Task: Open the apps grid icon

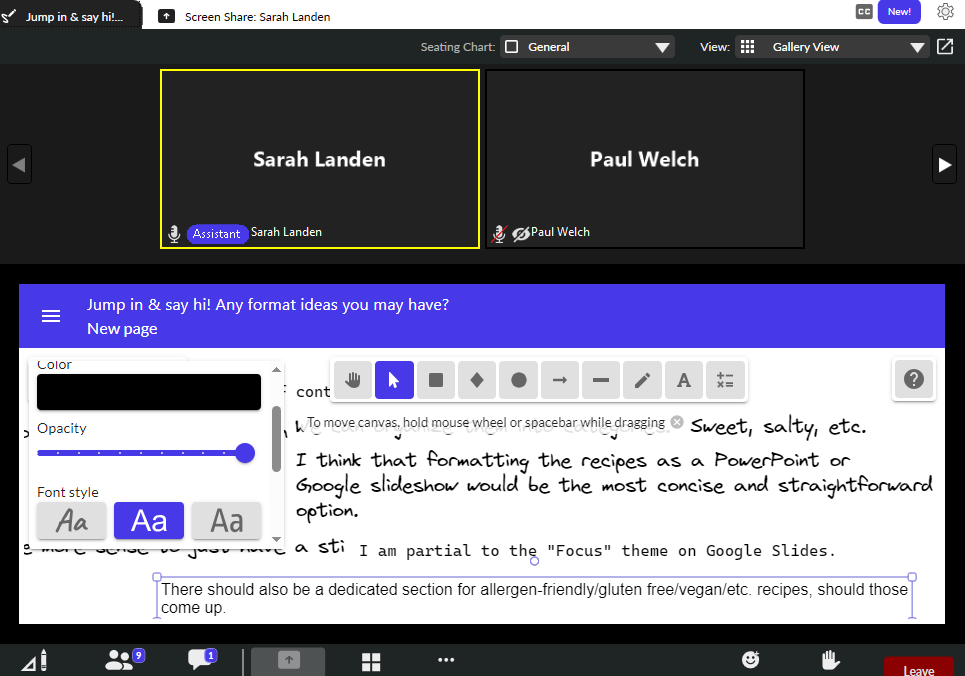Action: (x=371, y=662)
